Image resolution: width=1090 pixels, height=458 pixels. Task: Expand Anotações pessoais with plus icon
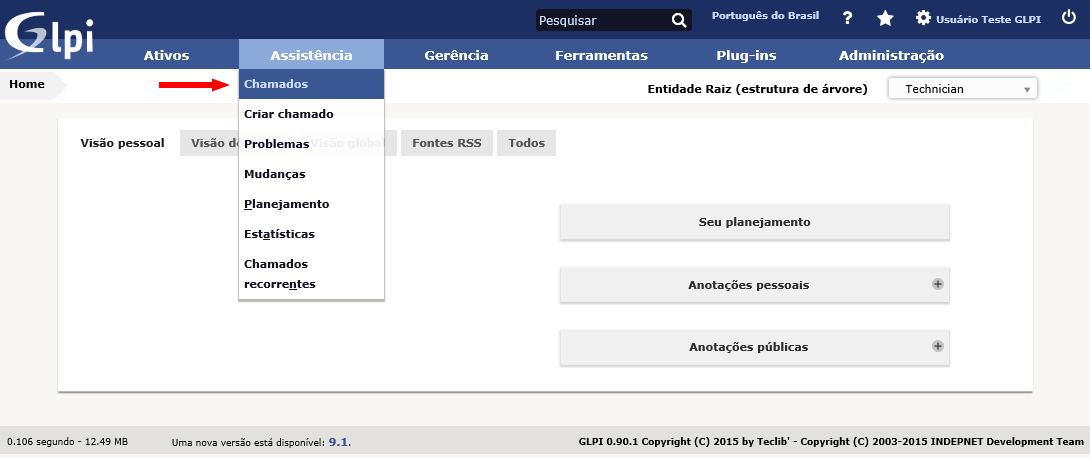pos(938,284)
